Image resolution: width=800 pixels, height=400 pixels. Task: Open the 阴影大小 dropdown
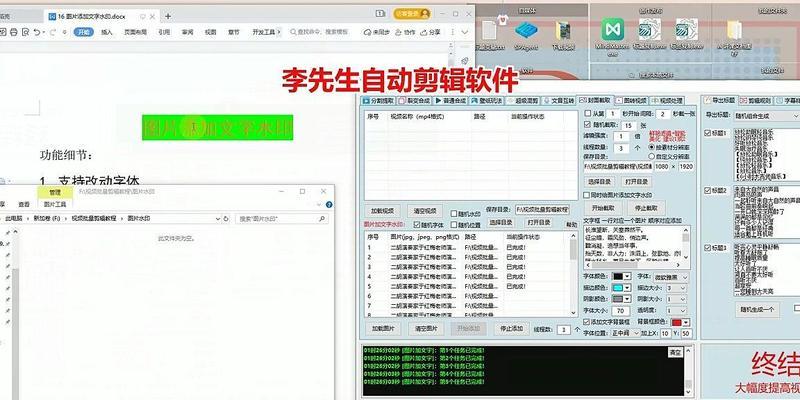coord(676,299)
